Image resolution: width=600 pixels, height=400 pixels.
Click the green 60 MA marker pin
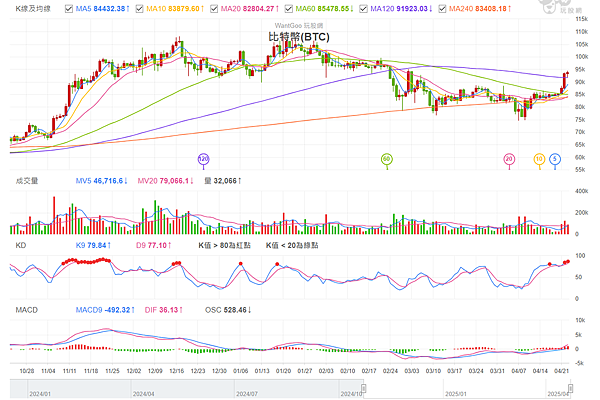[x=387, y=159]
